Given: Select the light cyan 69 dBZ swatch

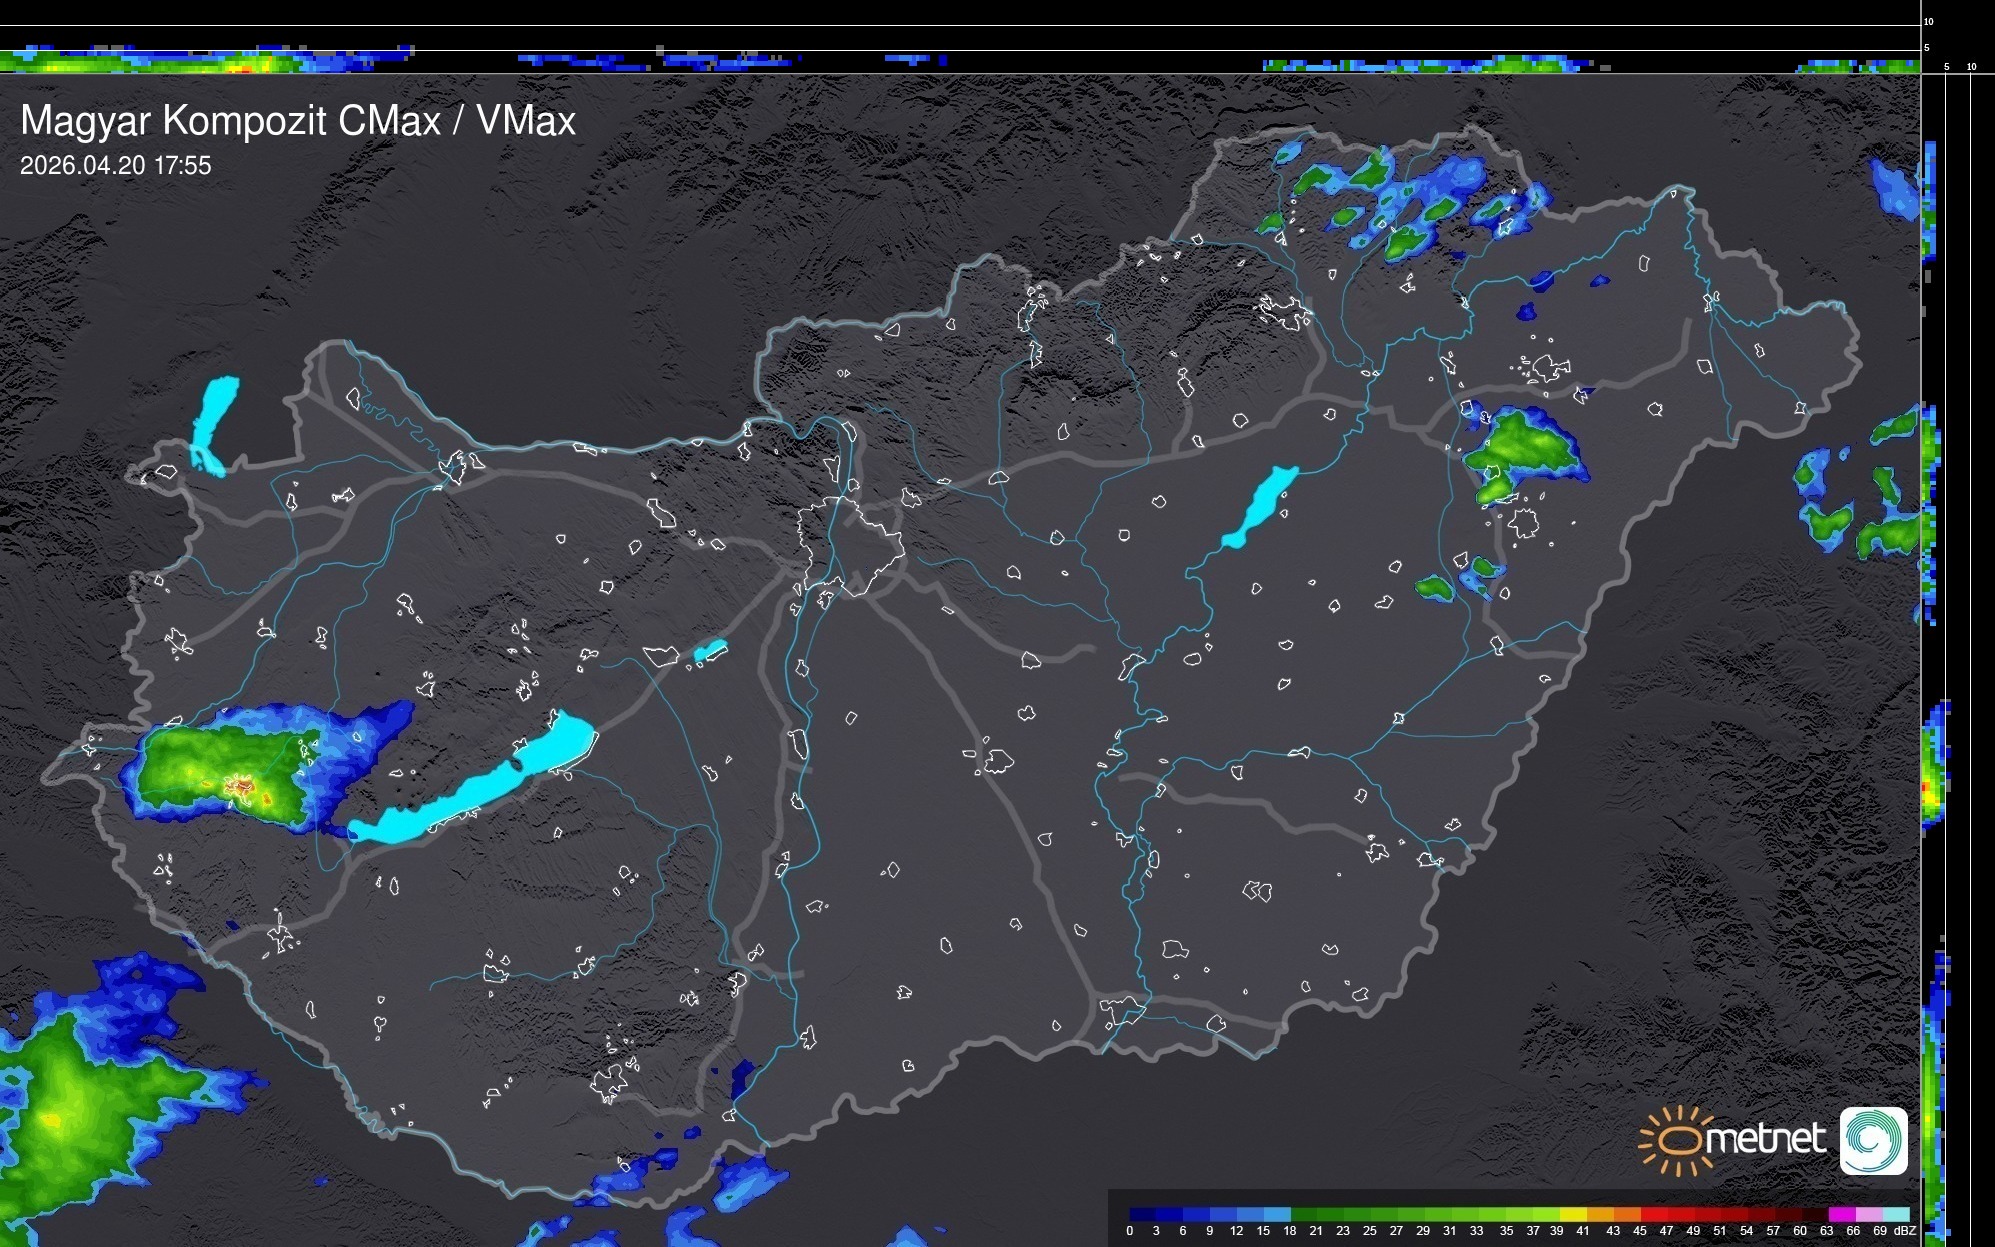Looking at the screenshot, I should (x=1895, y=1214).
